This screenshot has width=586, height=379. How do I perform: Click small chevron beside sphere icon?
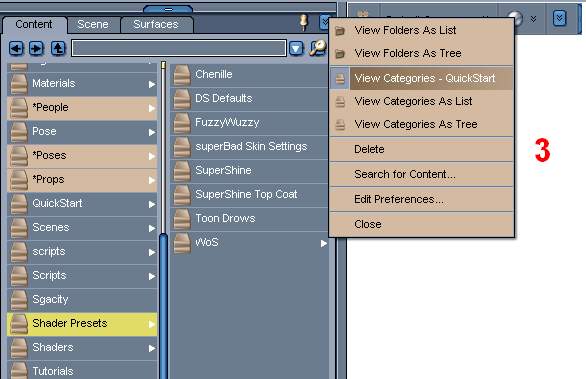coord(533,19)
